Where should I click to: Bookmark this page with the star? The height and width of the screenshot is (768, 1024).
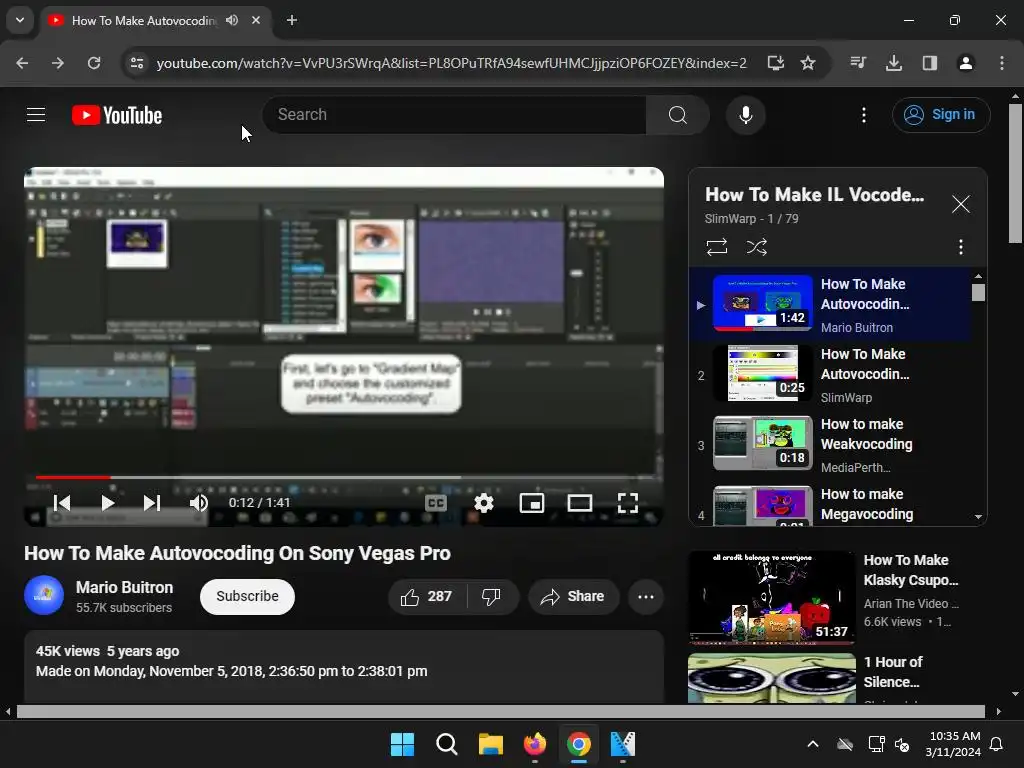coord(808,63)
